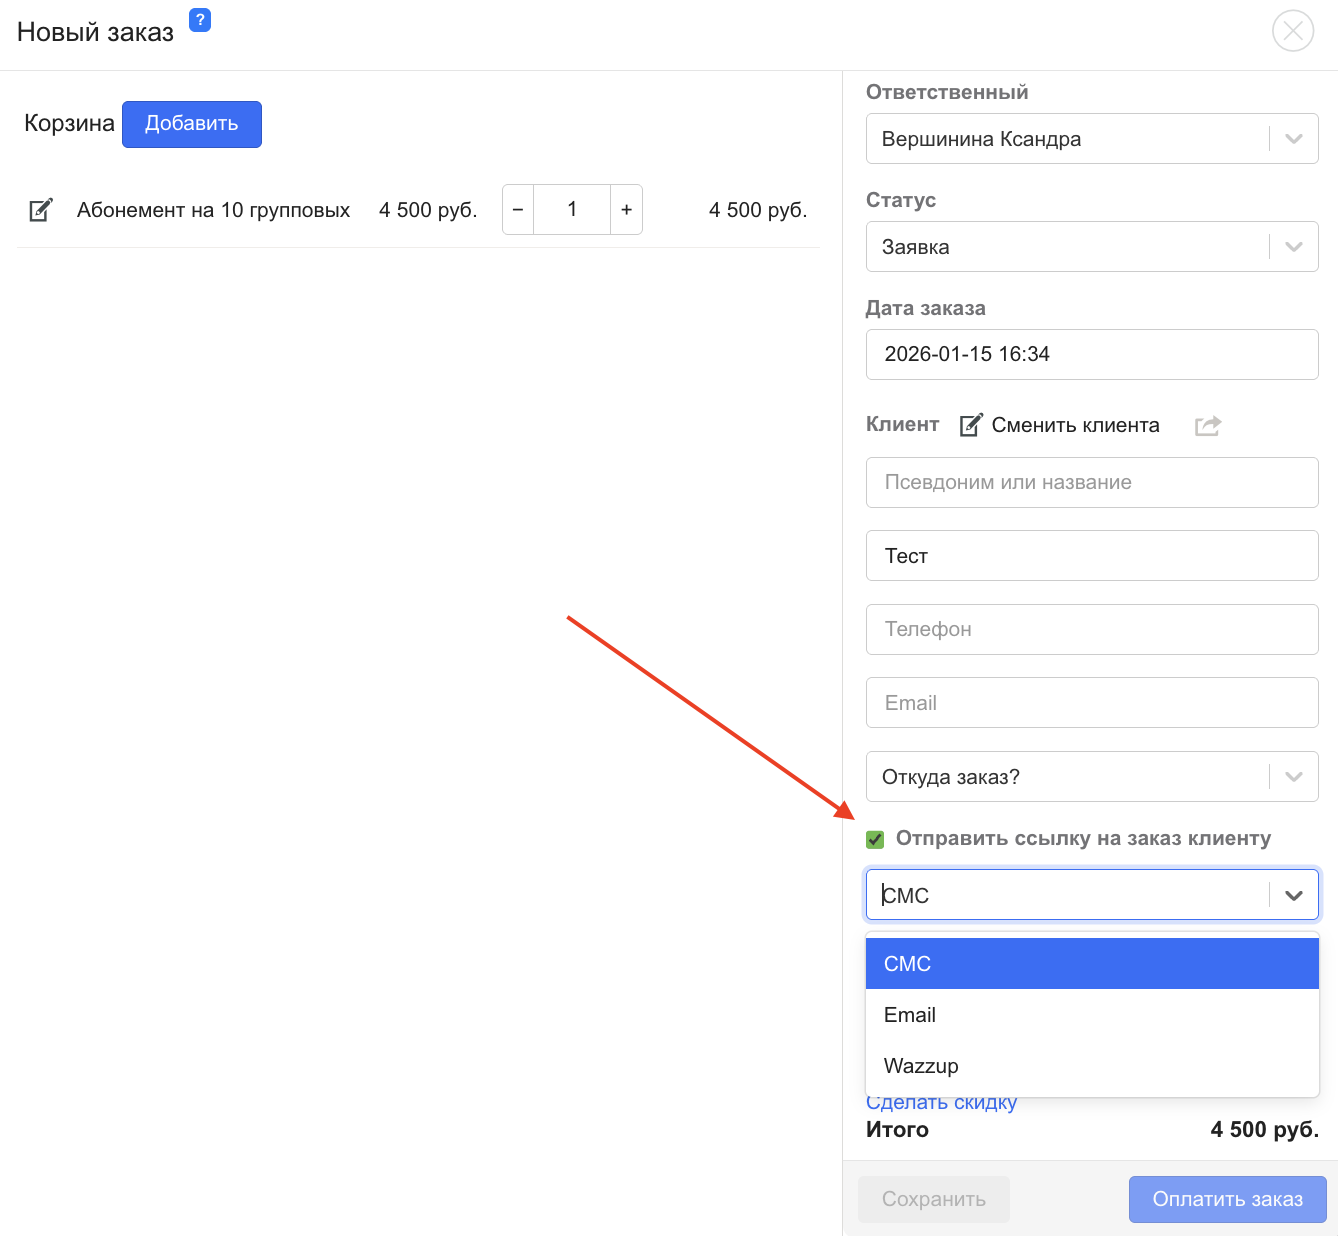Expand the Ответственный dropdown
Viewport: 1338px width, 1236px height.
click(1293, 139)
